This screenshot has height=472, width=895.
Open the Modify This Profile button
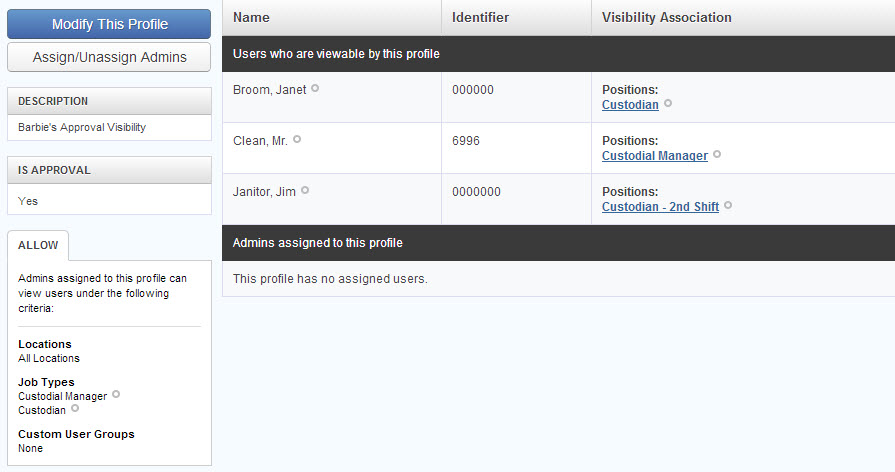pos(109,24)
